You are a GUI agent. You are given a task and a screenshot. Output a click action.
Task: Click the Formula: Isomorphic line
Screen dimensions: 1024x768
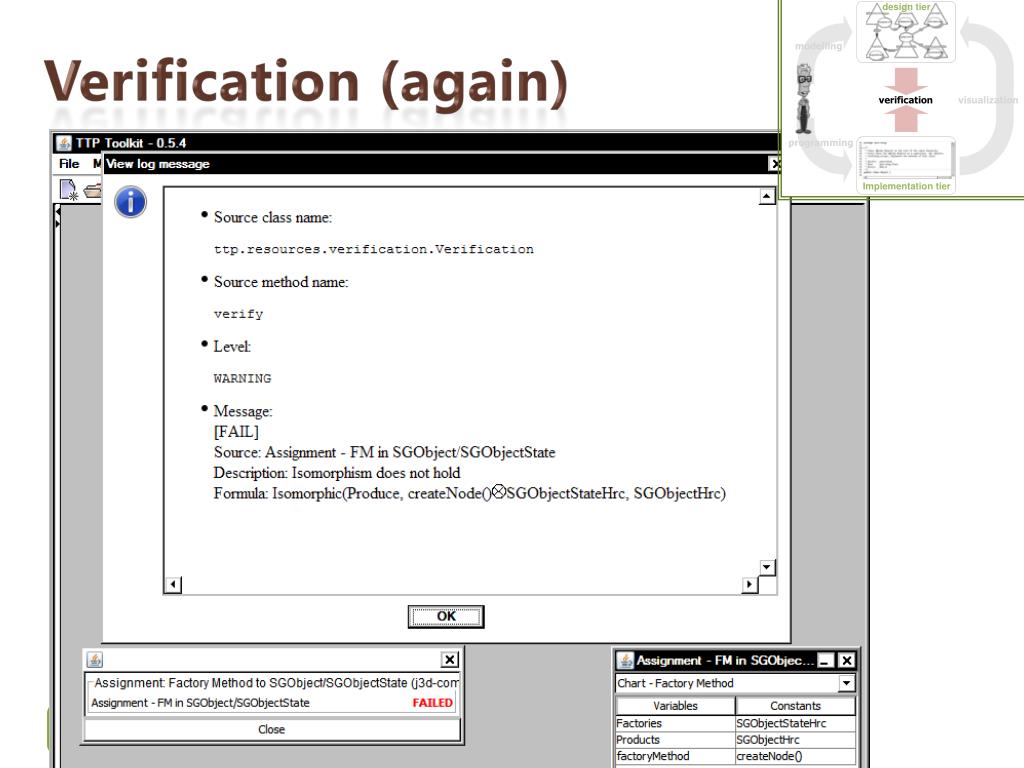click(x=470, y=493)
